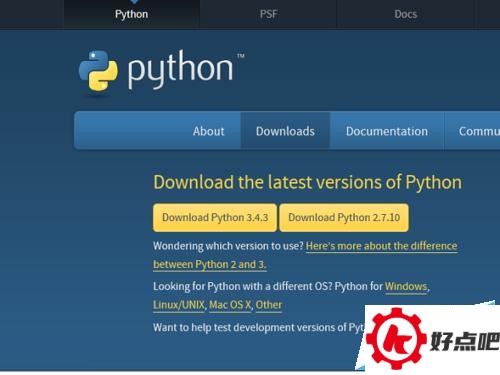The image size is (500, 375).
Task: Click text "Looking for Python with a different OS?"
Action: [x=243, y=286]
